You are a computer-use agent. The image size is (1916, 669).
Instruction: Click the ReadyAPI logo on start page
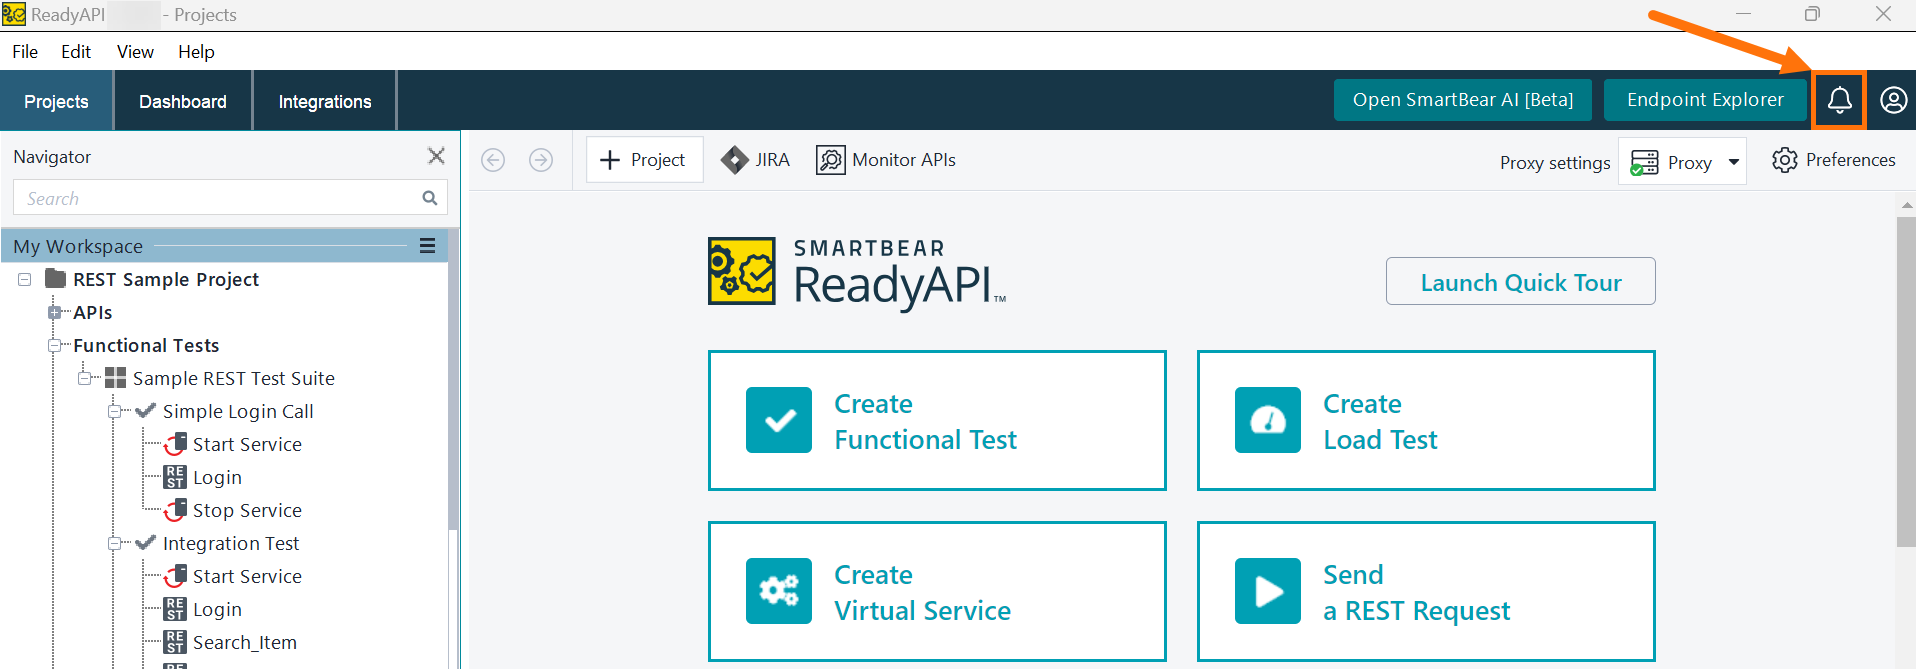pos(742,270)
